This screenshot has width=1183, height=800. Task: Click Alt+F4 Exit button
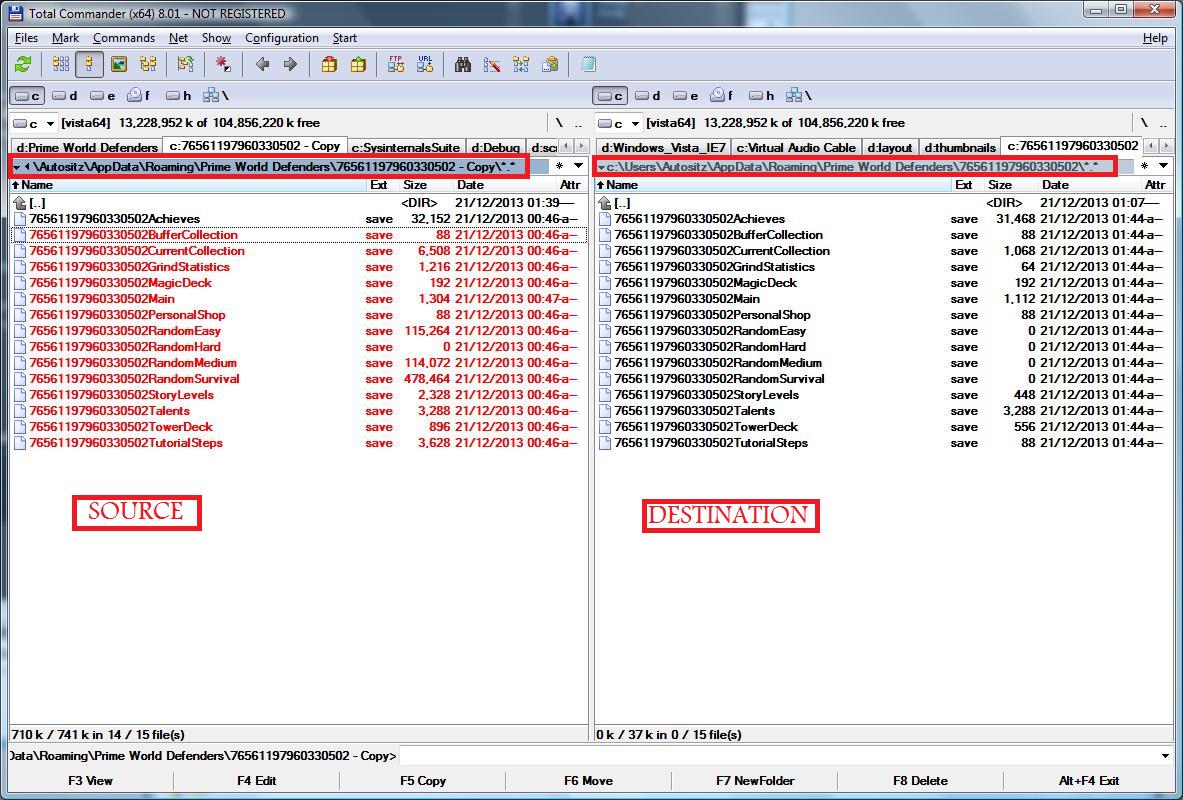point(1089,781)
